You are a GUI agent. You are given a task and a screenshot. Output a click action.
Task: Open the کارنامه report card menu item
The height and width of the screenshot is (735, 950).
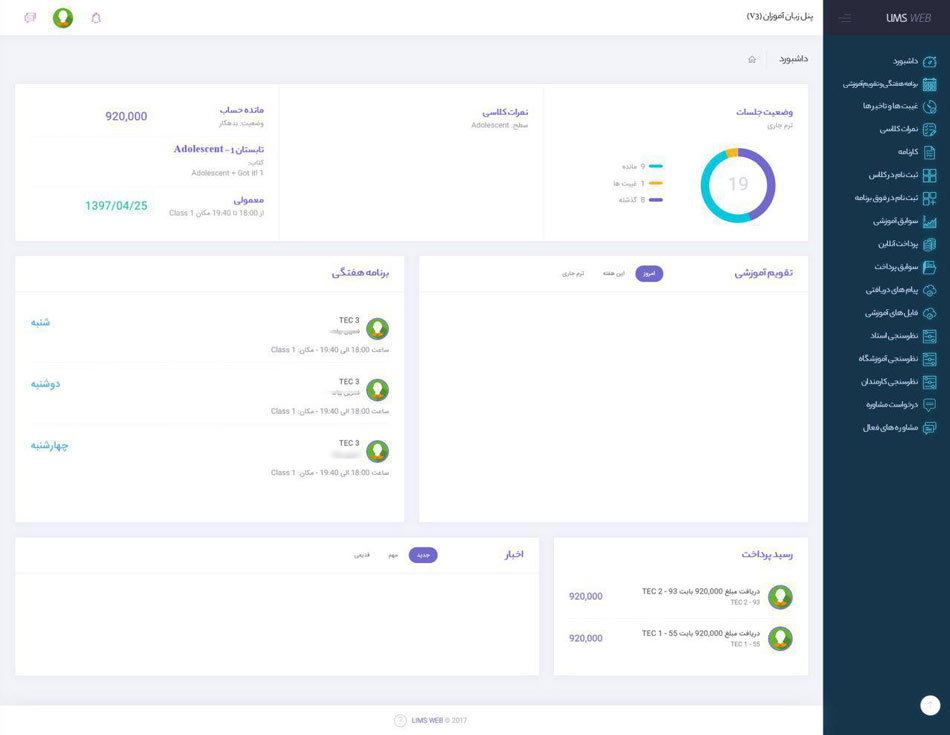917,152
